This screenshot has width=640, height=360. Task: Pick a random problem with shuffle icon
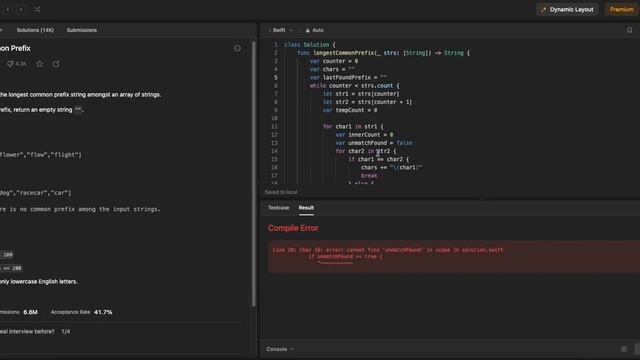37,9
